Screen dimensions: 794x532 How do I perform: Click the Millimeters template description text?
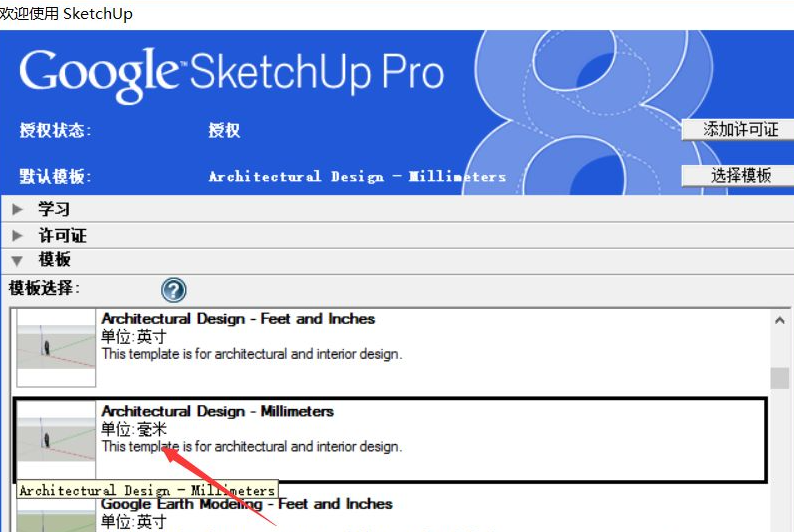coord(252,446)
